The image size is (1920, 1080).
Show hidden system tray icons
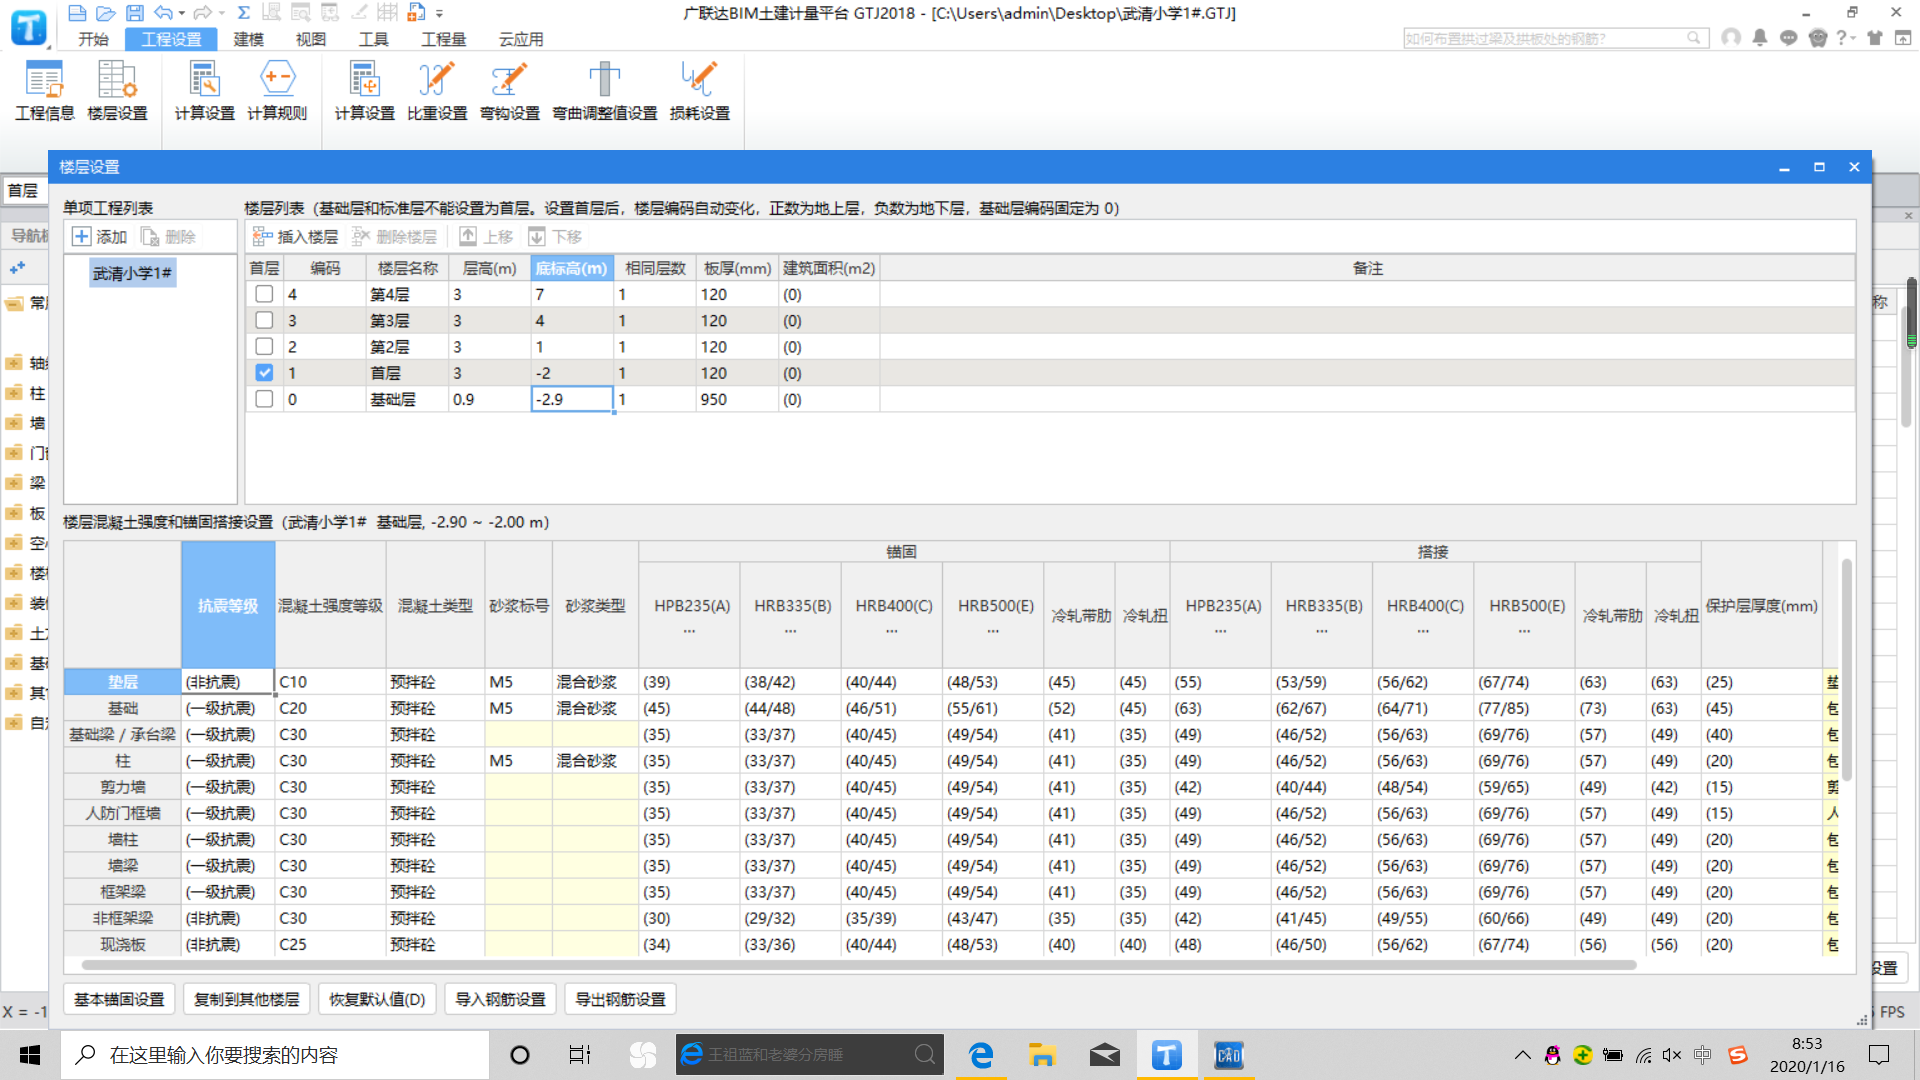tap(1522, 1055)
